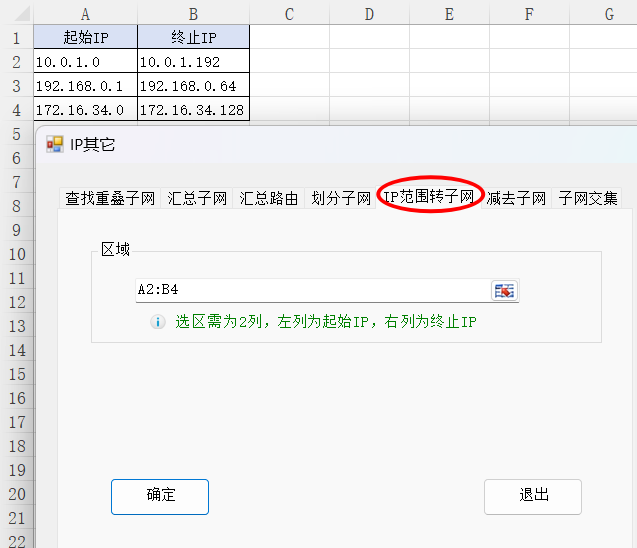
Task: Click the IP其它 dialog title icon
Action: 55,144
